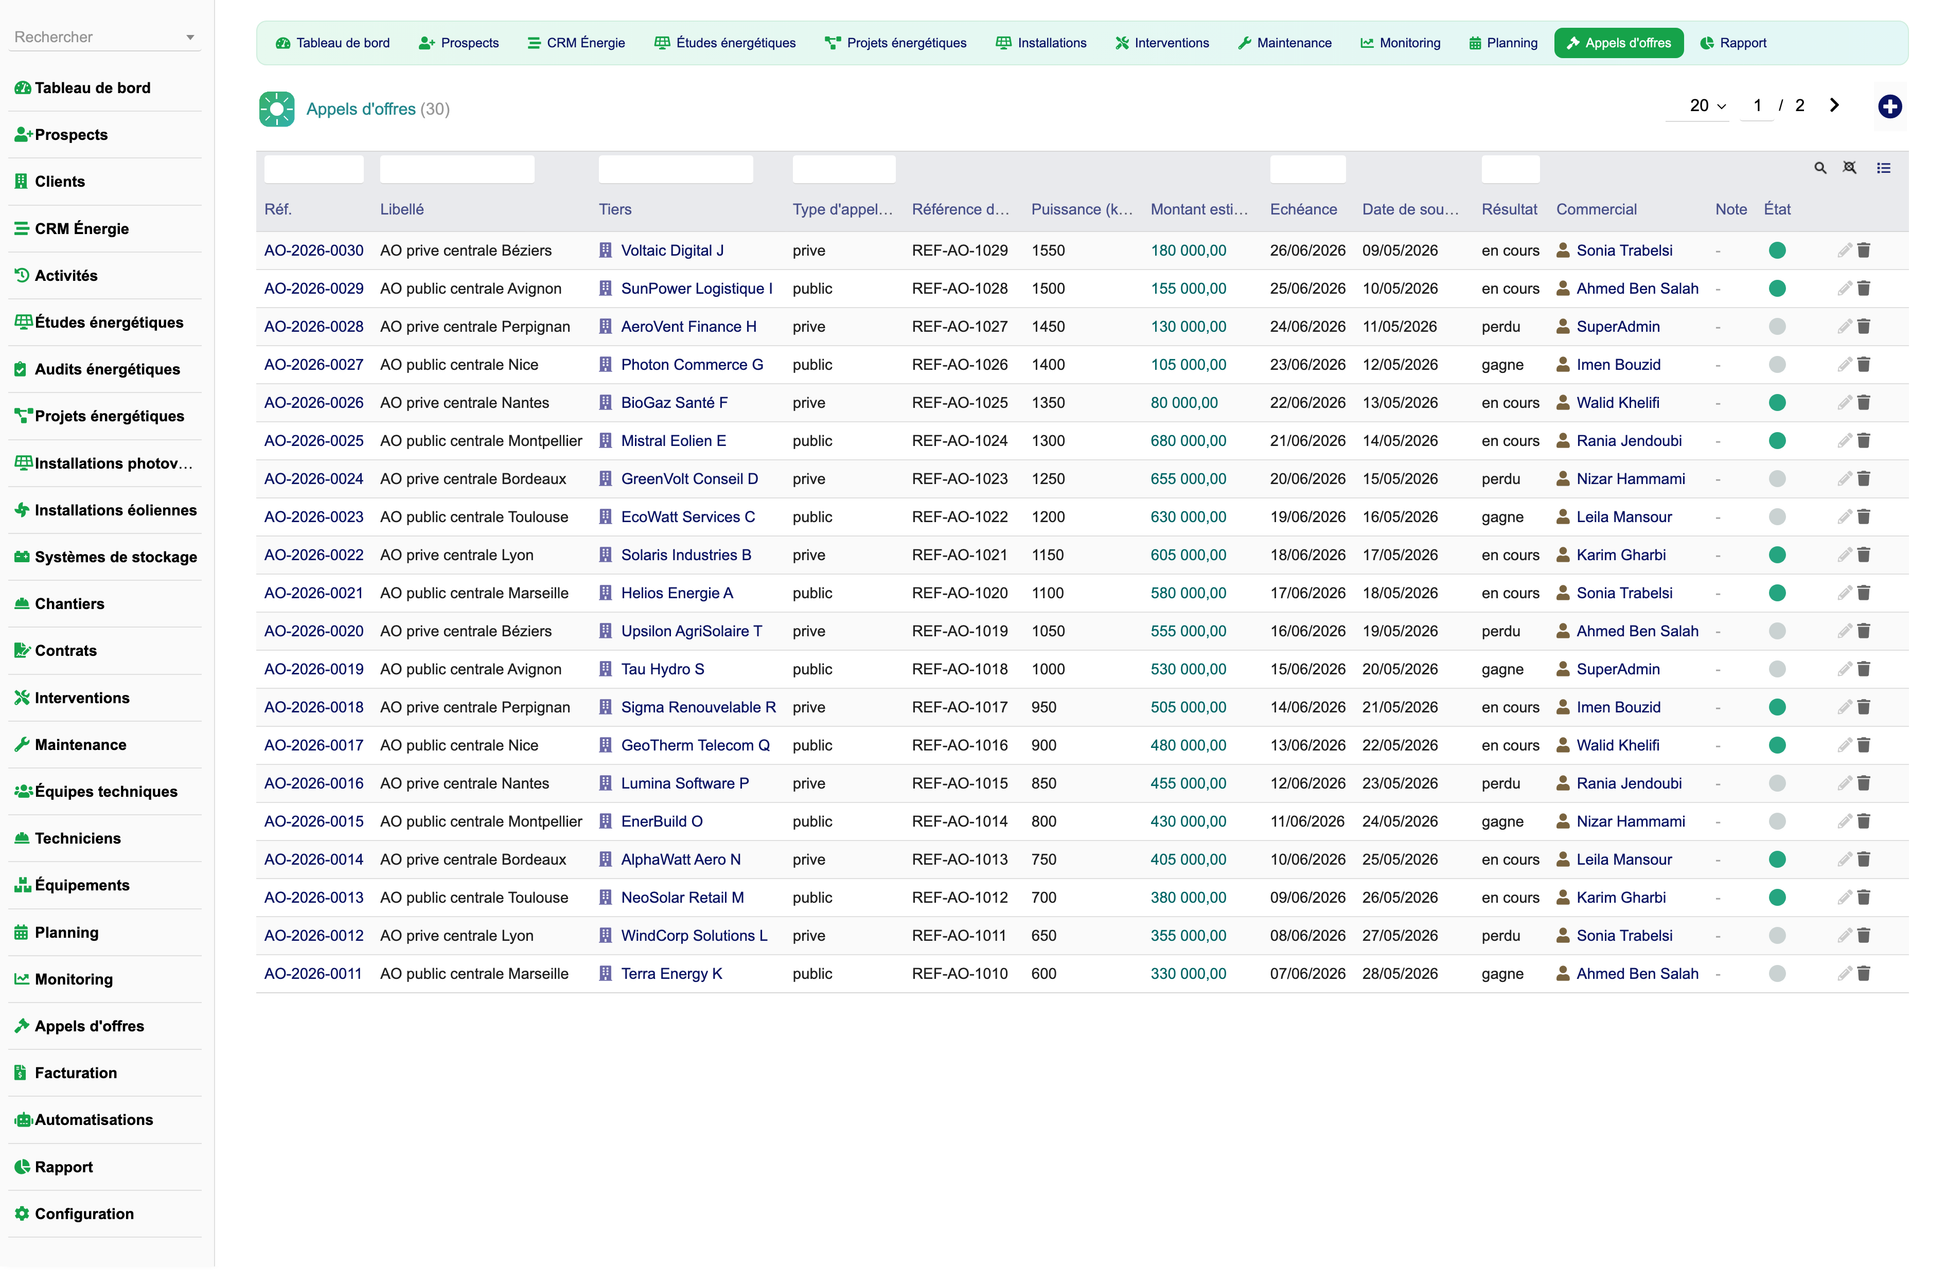Toggle green état indicator for AO-2026-0030

coord(1777,251)
